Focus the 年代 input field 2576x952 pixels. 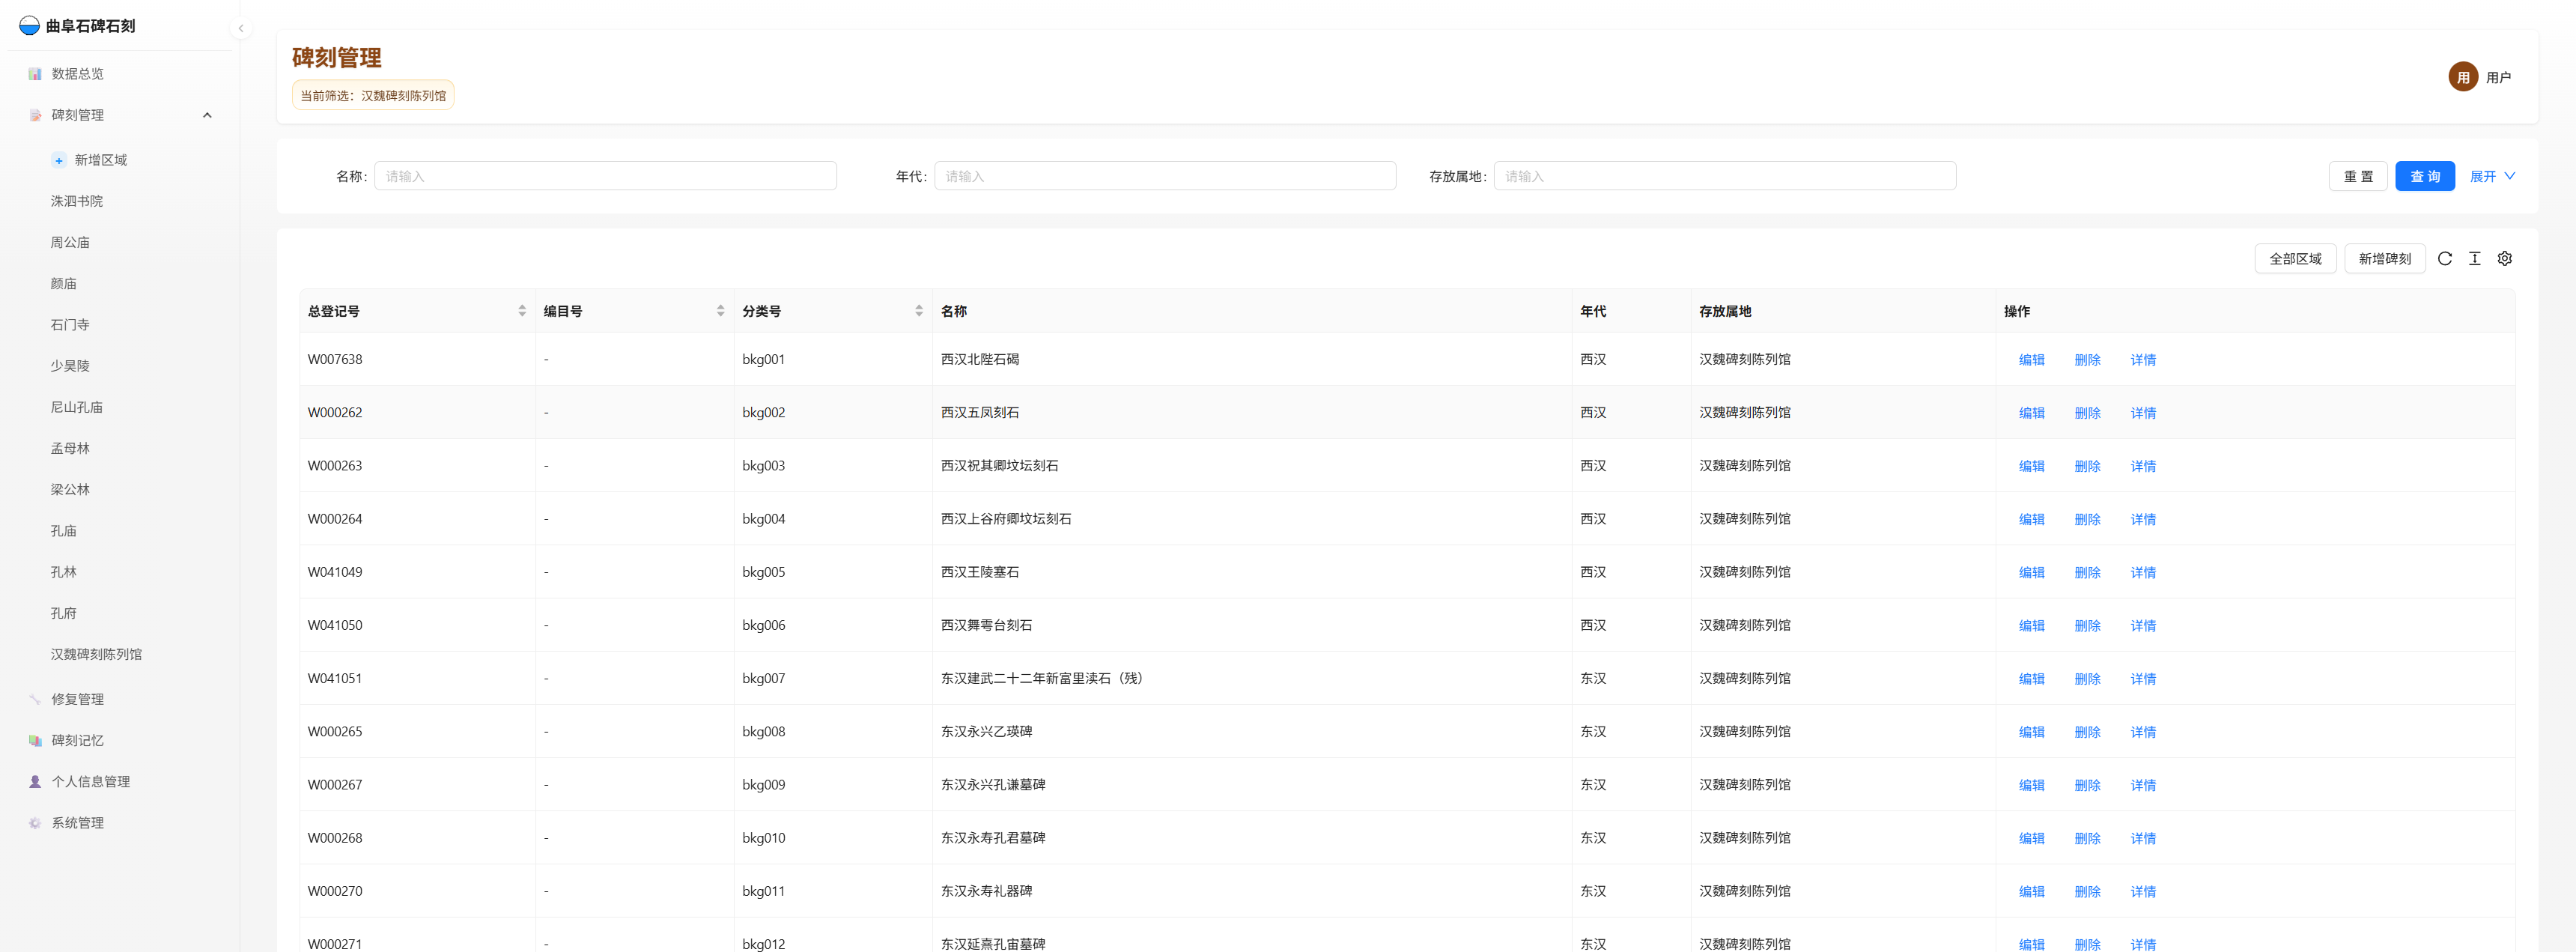tap(1164, 176)
